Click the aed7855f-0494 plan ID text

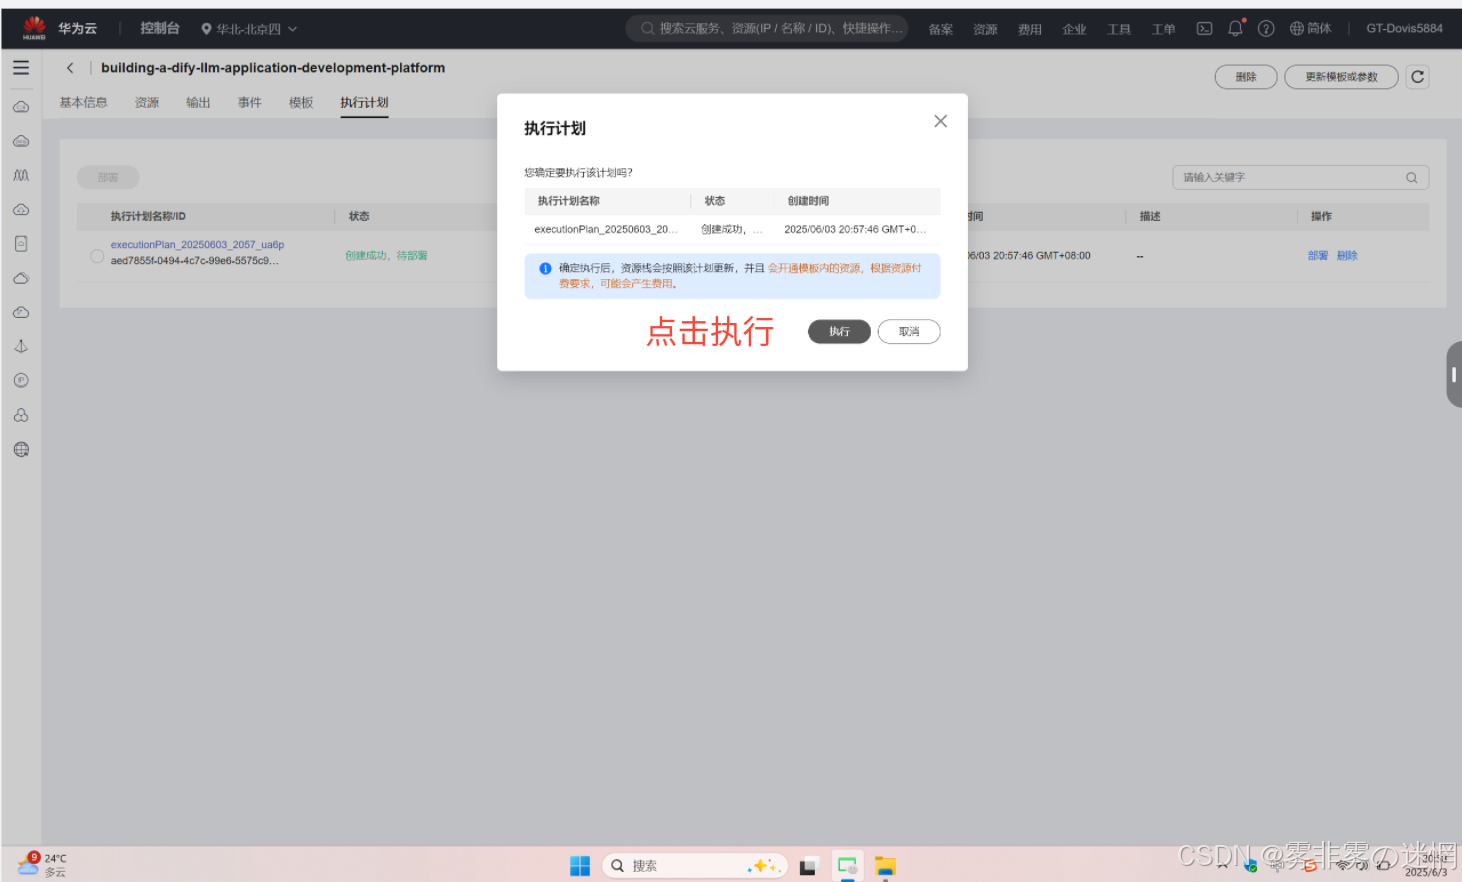195,261
